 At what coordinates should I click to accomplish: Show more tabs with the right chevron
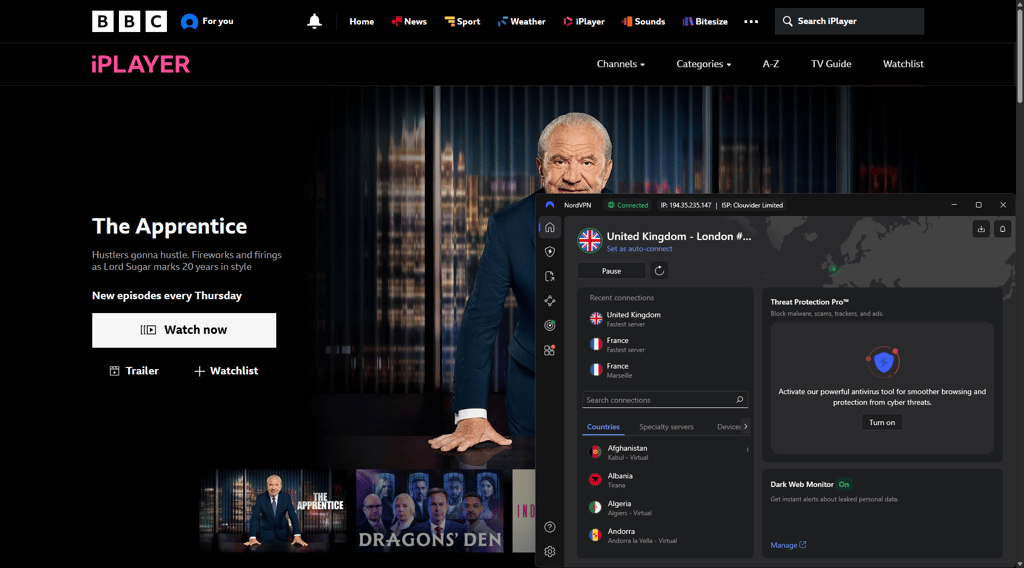[746, 426]
